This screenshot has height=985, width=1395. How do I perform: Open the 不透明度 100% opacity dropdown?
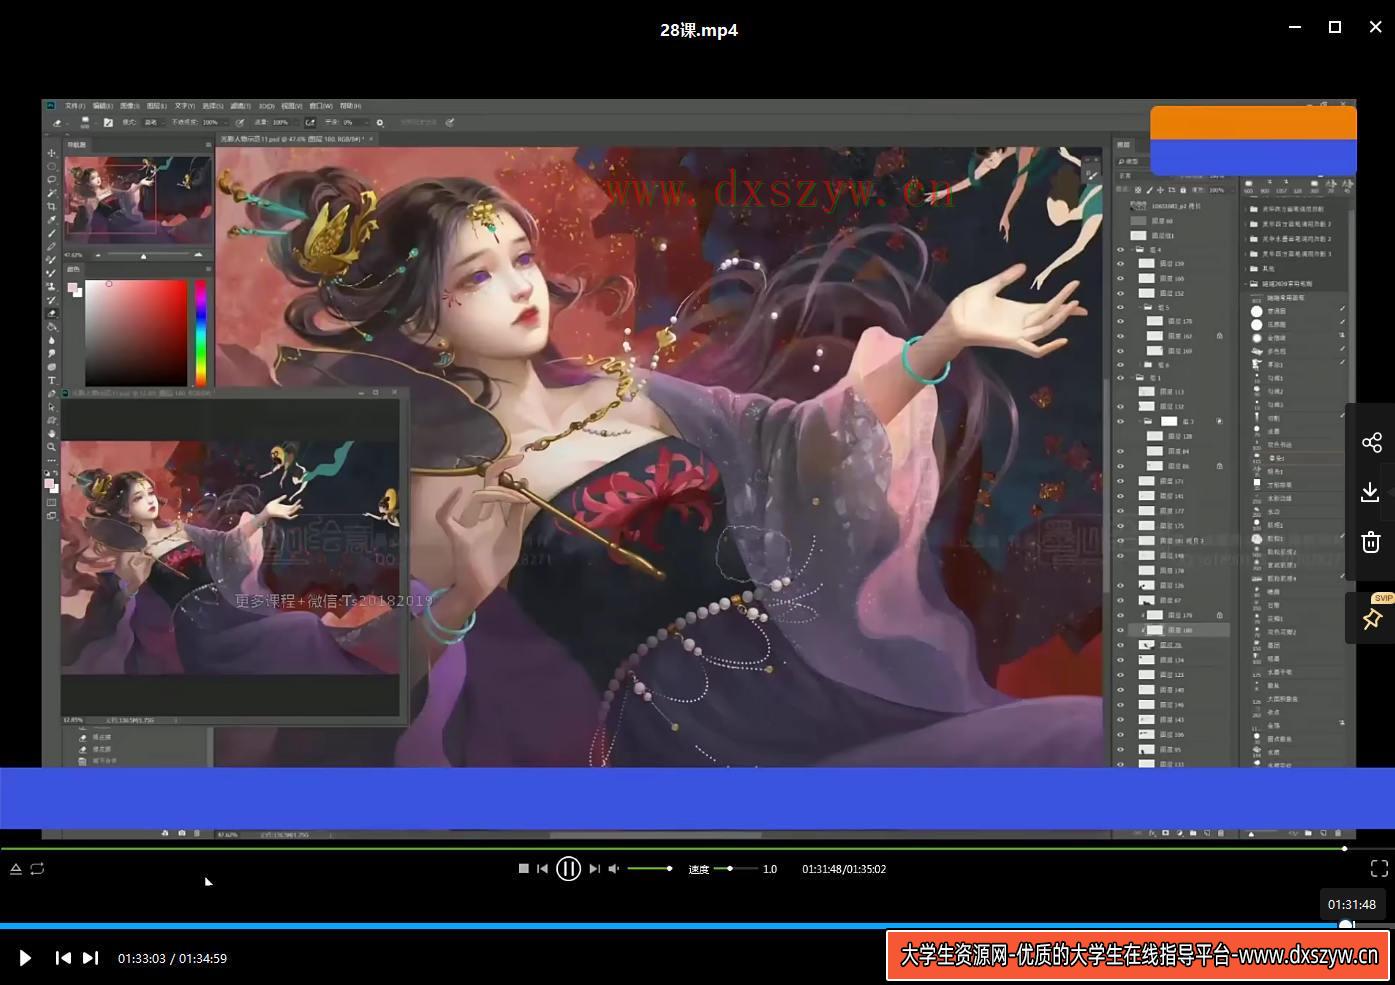pos(214,123)
